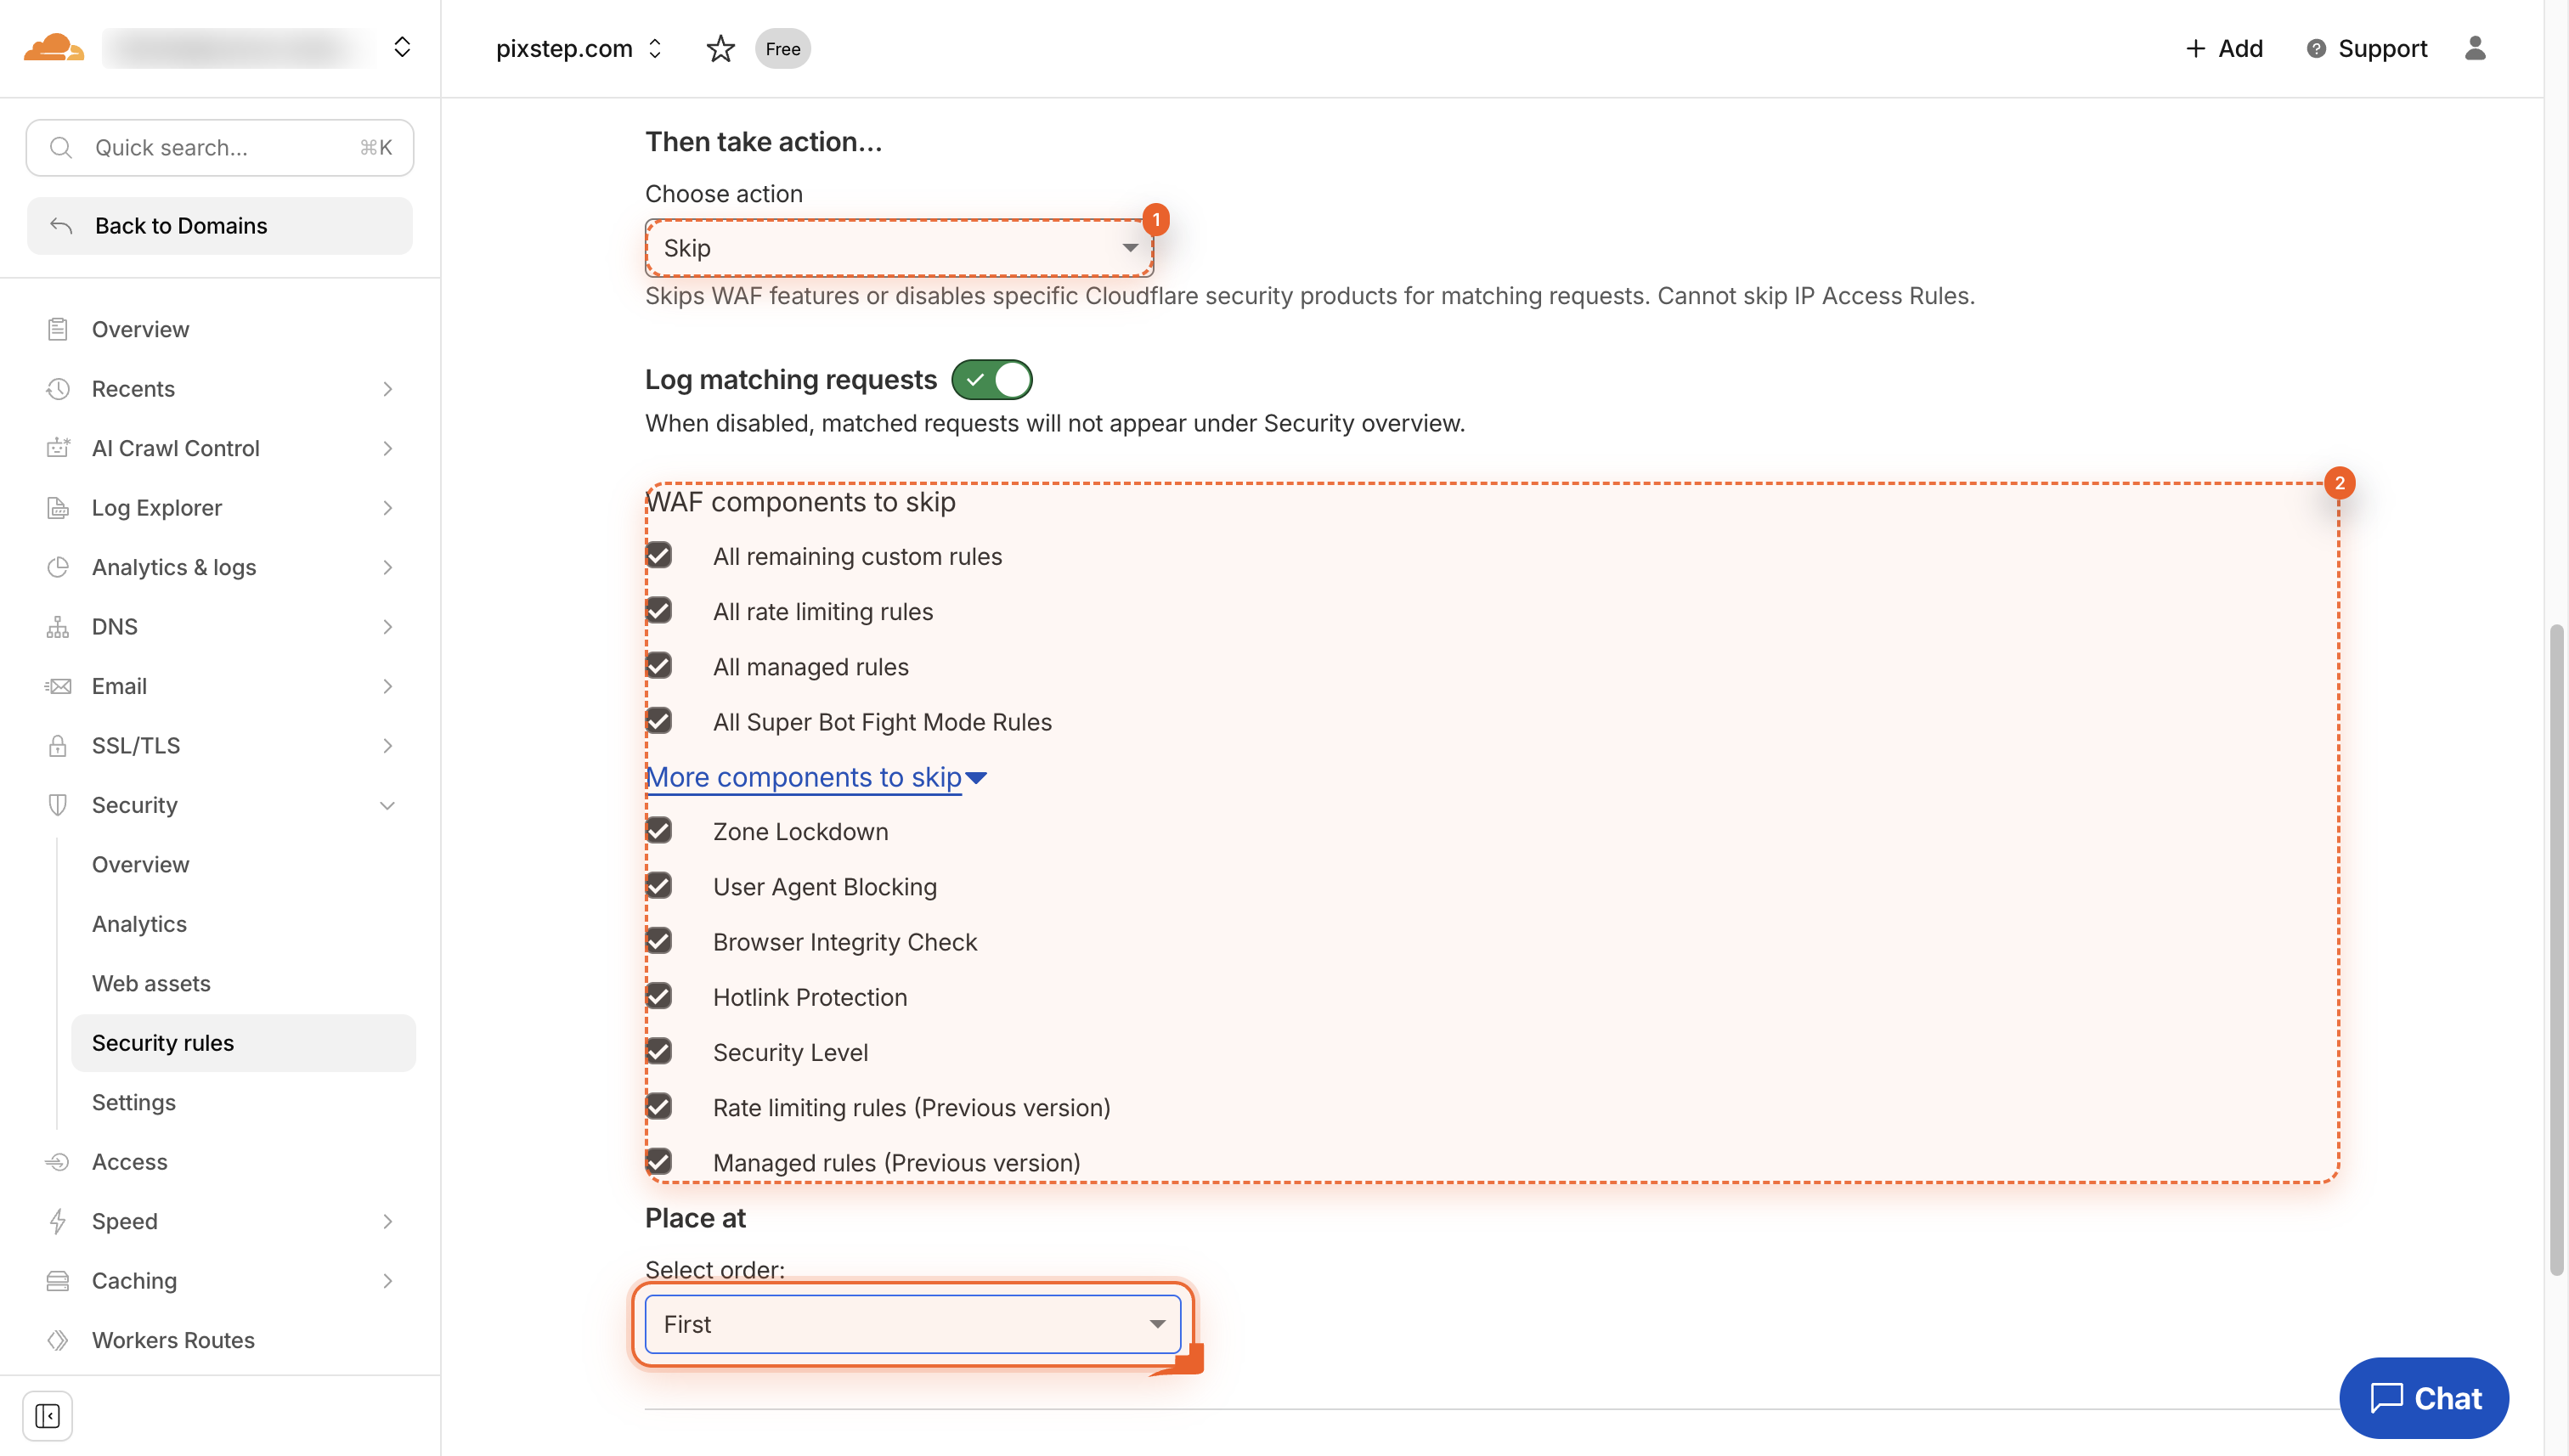The height and width of the screenshot is (1456, 2569).
Task: Click Back to Domains
Action: (181, 225)
